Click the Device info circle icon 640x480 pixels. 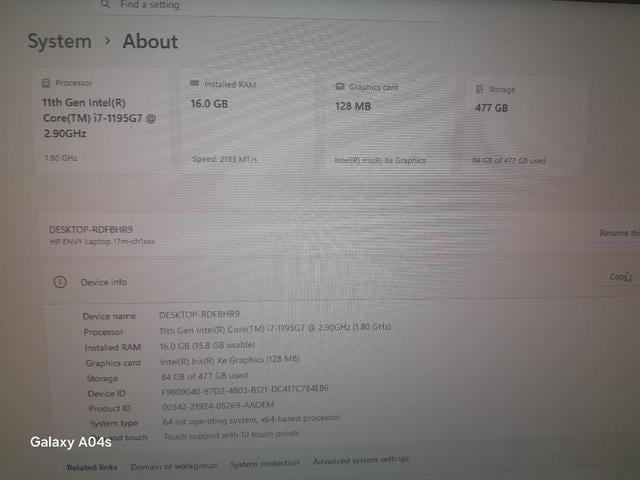point(60,282)
